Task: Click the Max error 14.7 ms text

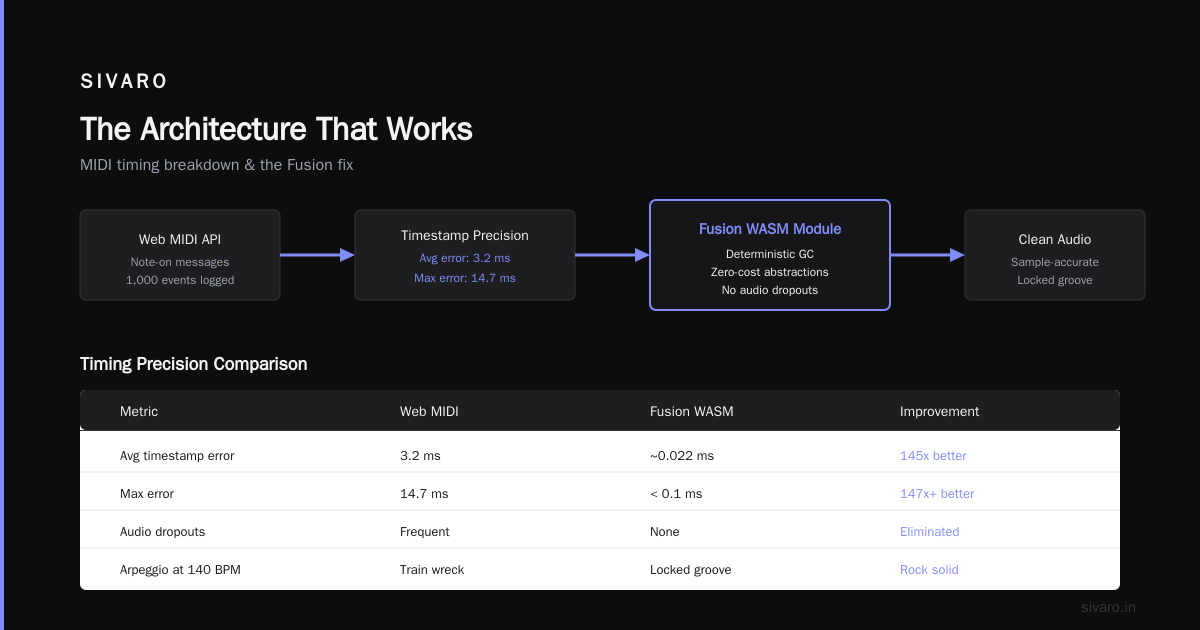Action: tap(465, 278)
